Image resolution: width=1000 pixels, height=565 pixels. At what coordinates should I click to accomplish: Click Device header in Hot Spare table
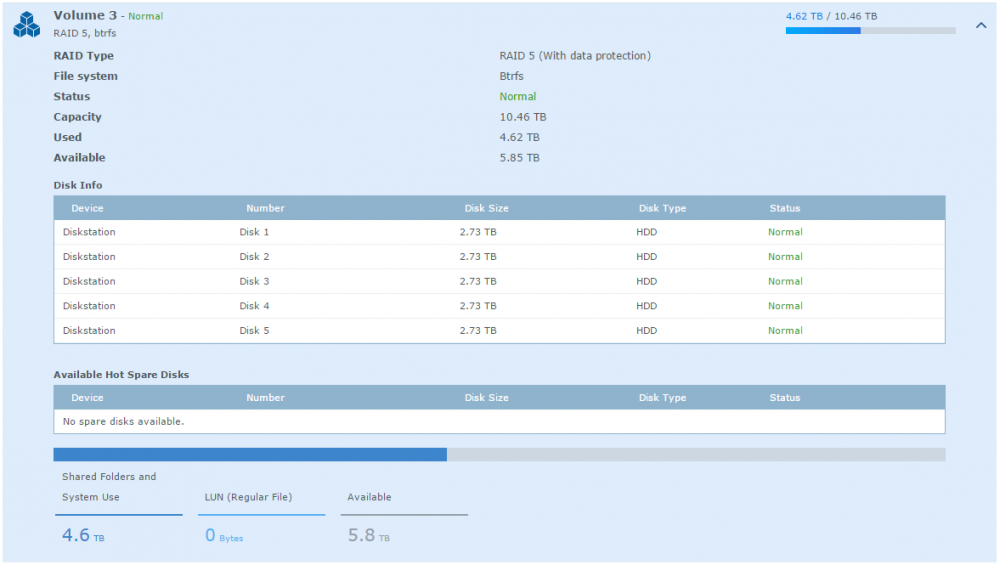coord(87,398)
